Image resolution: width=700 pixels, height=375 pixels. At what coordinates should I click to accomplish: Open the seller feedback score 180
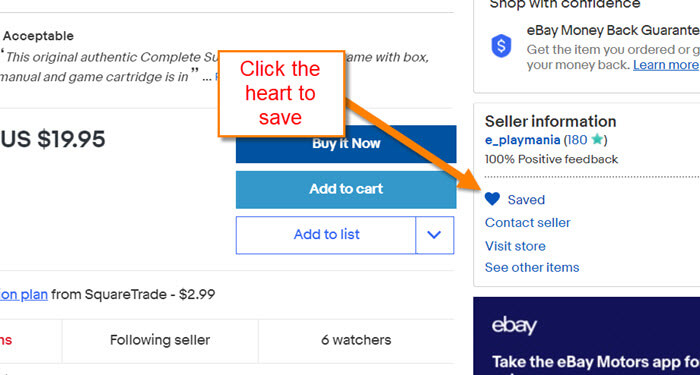tap(578, 140)
